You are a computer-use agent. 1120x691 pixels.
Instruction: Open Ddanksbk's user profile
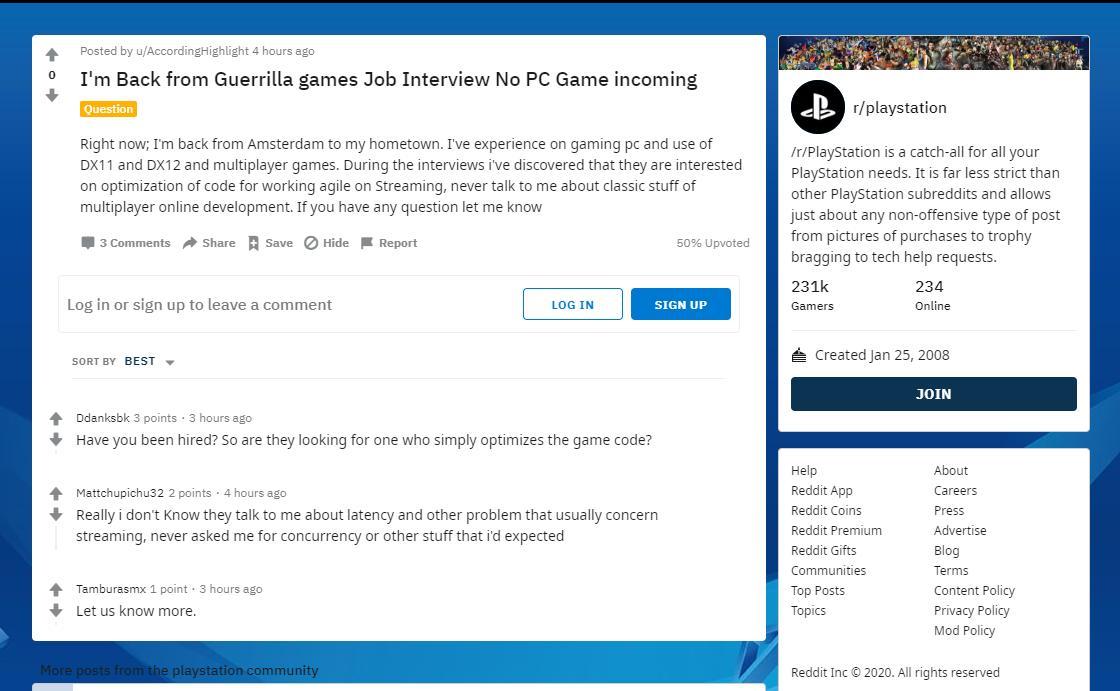[103, 418]
